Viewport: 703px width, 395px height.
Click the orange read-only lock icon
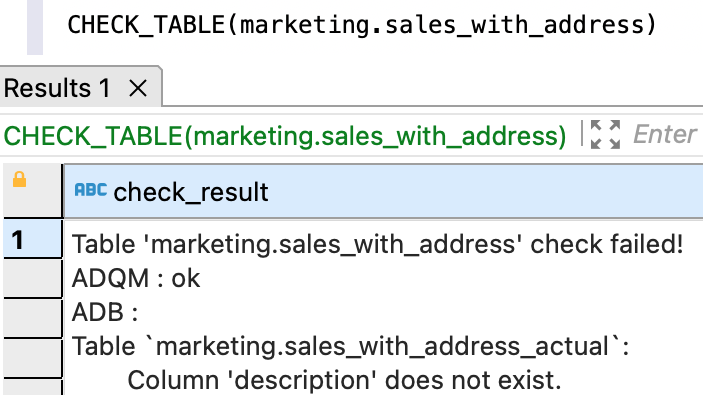pos(19,179)
